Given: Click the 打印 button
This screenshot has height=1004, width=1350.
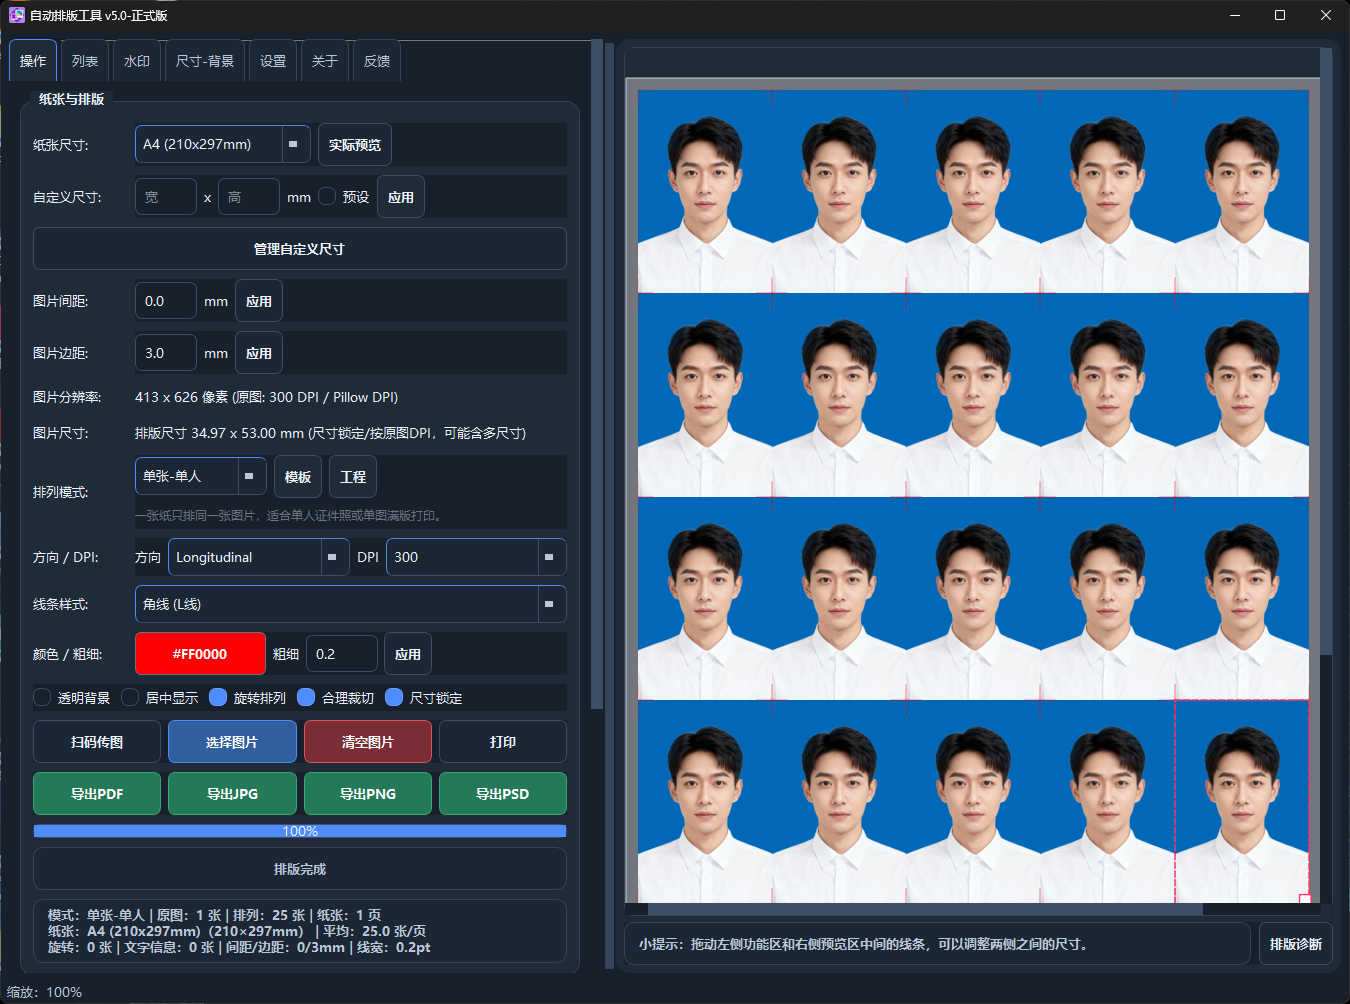Looking at the screenshot, I should coord(503,742).
